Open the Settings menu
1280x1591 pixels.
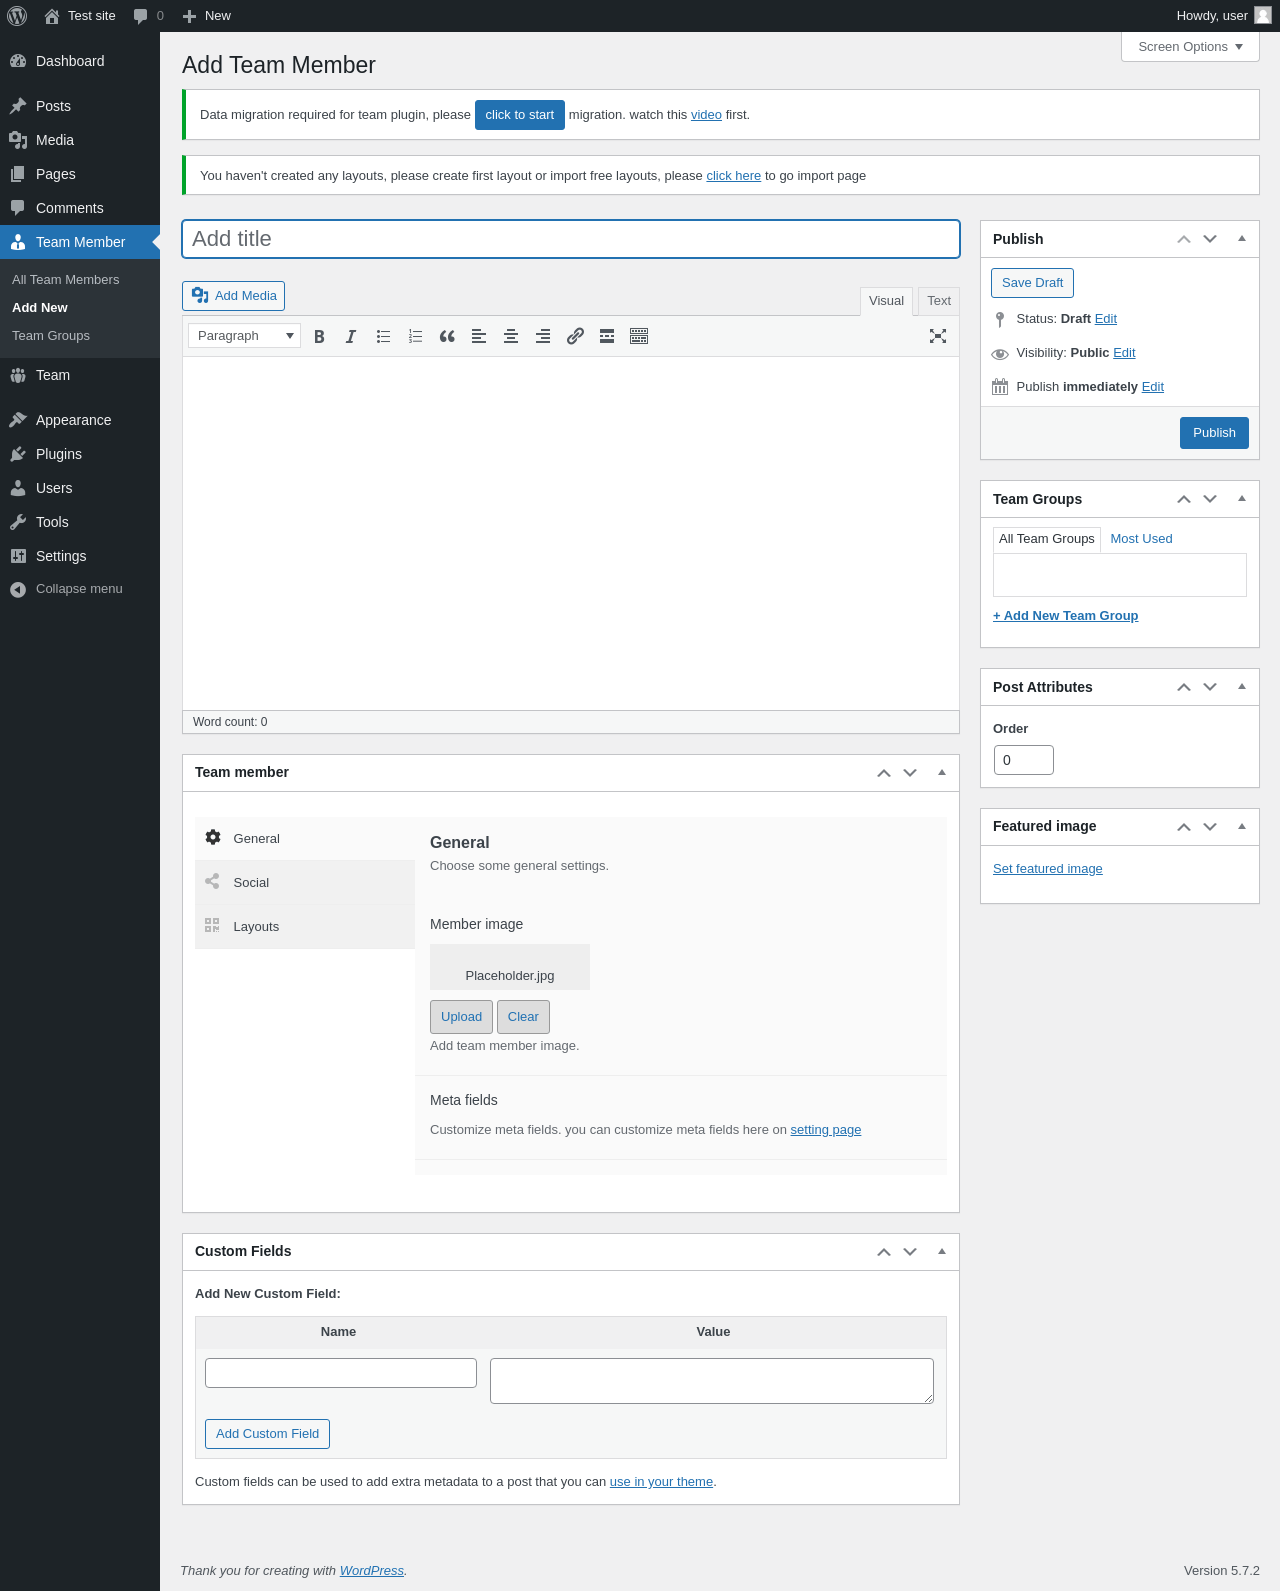pyautogui.click(x=80, y=556)
